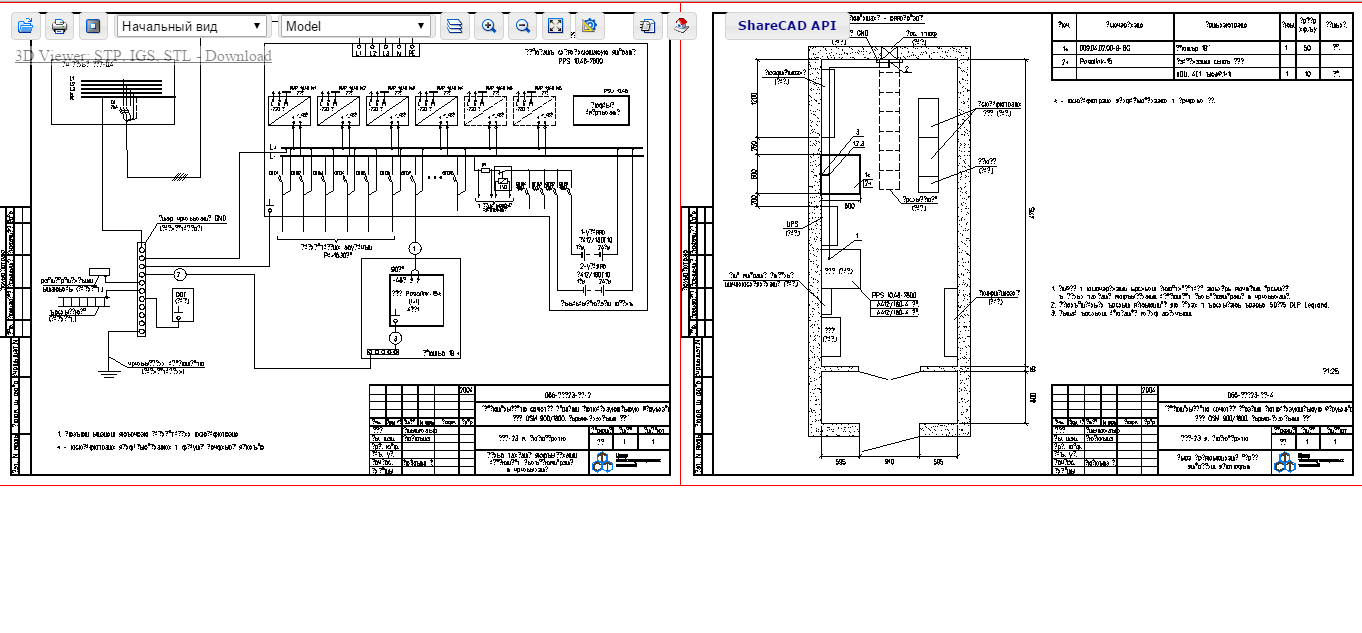Open the layers panel icon

[x=455, y=26]
